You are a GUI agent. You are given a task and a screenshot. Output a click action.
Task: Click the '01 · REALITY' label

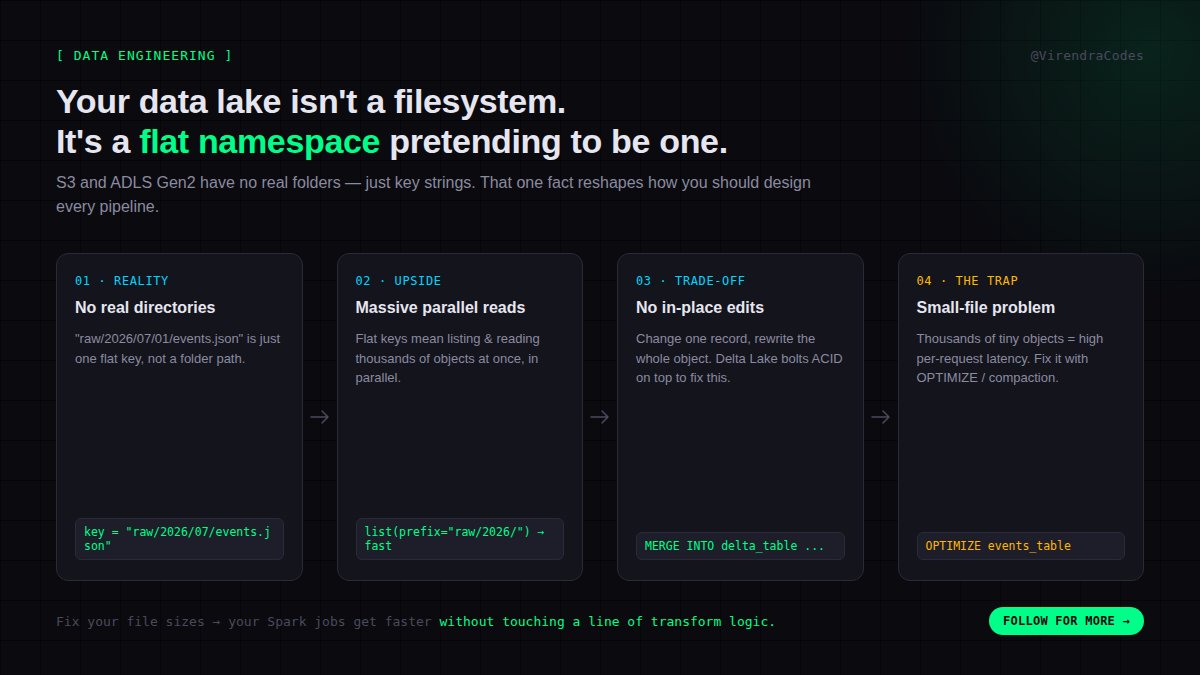tap(121, 281)
